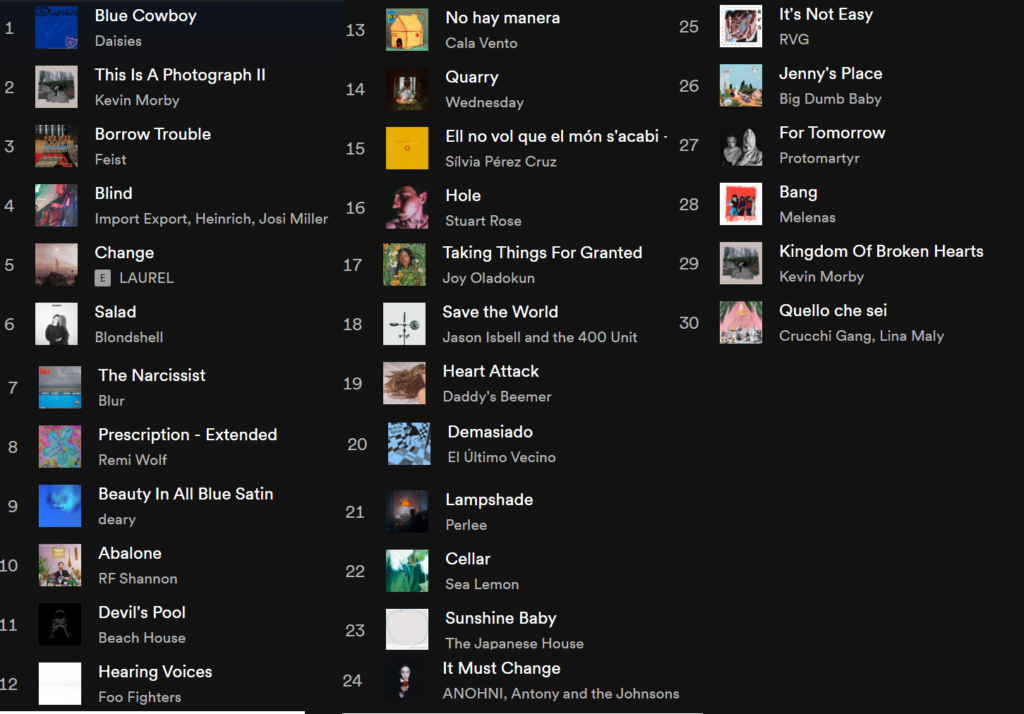Select the track titled Salad

pos(116,312)
